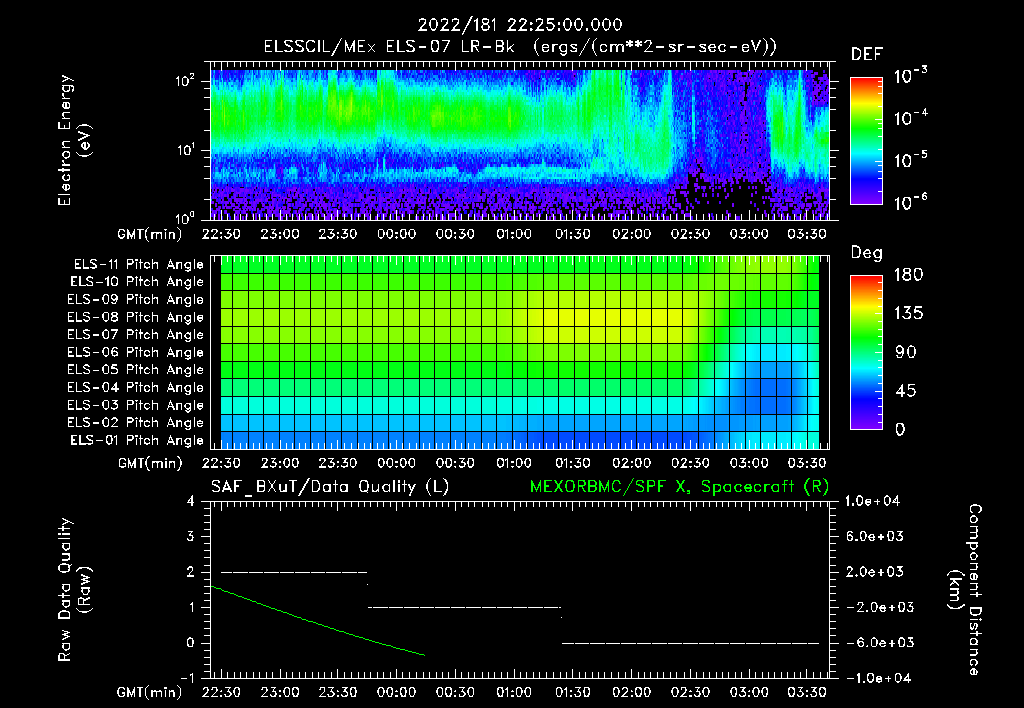Click the ELS-08 Pitch Angle row label
The height and width of the screenshot is (708, 1024).
pyautogui.click(x=135, y=317)
